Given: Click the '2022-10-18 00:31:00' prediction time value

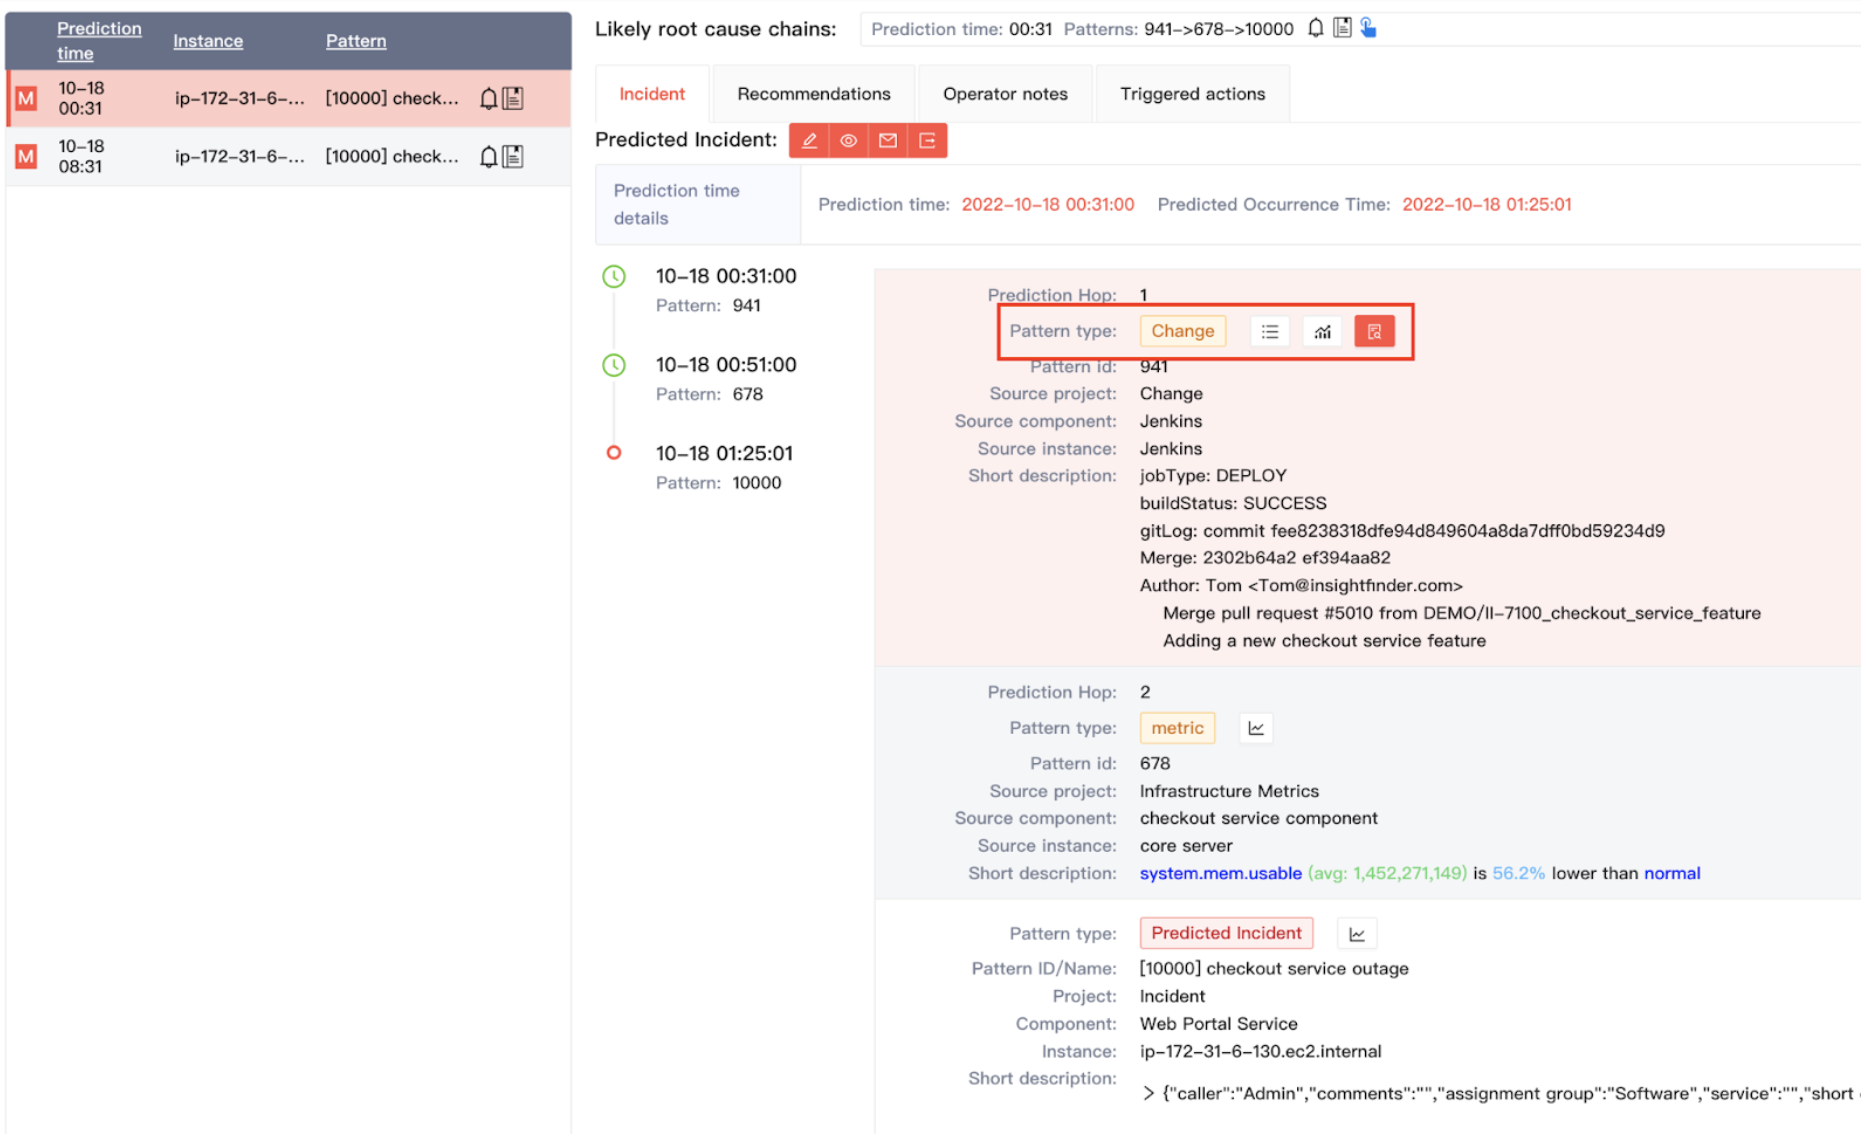Looking at the screenshot, I should [x=1047, y=205].
